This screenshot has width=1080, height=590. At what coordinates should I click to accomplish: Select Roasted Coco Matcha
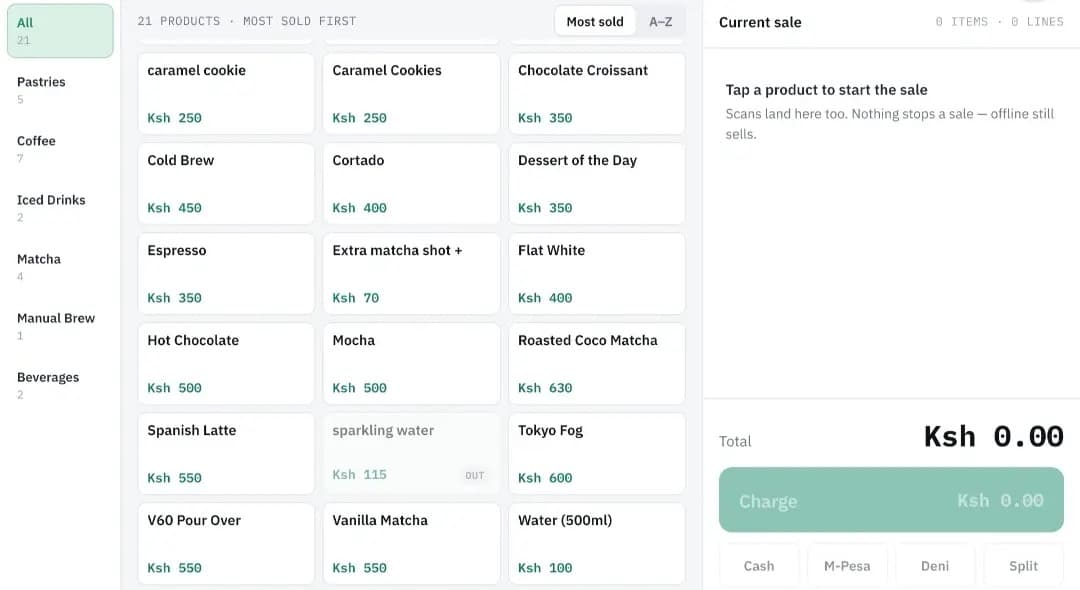pos(596,364)
